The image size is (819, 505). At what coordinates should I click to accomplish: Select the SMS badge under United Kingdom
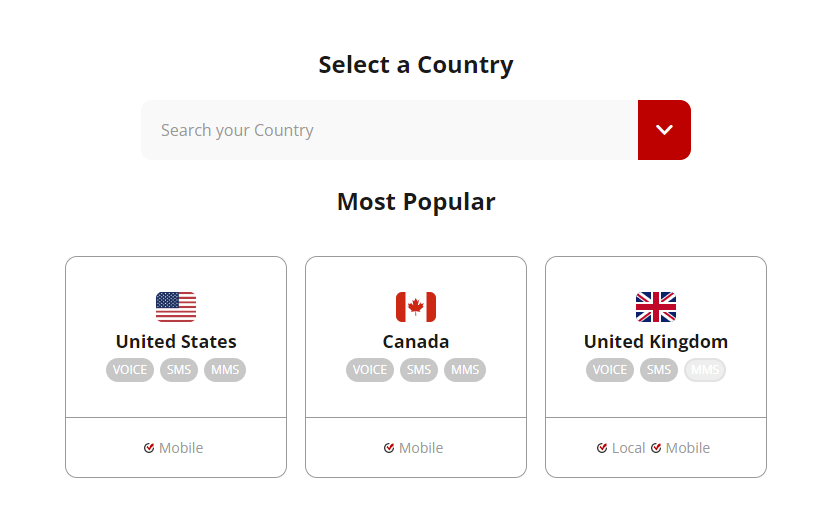pos(659,370)
